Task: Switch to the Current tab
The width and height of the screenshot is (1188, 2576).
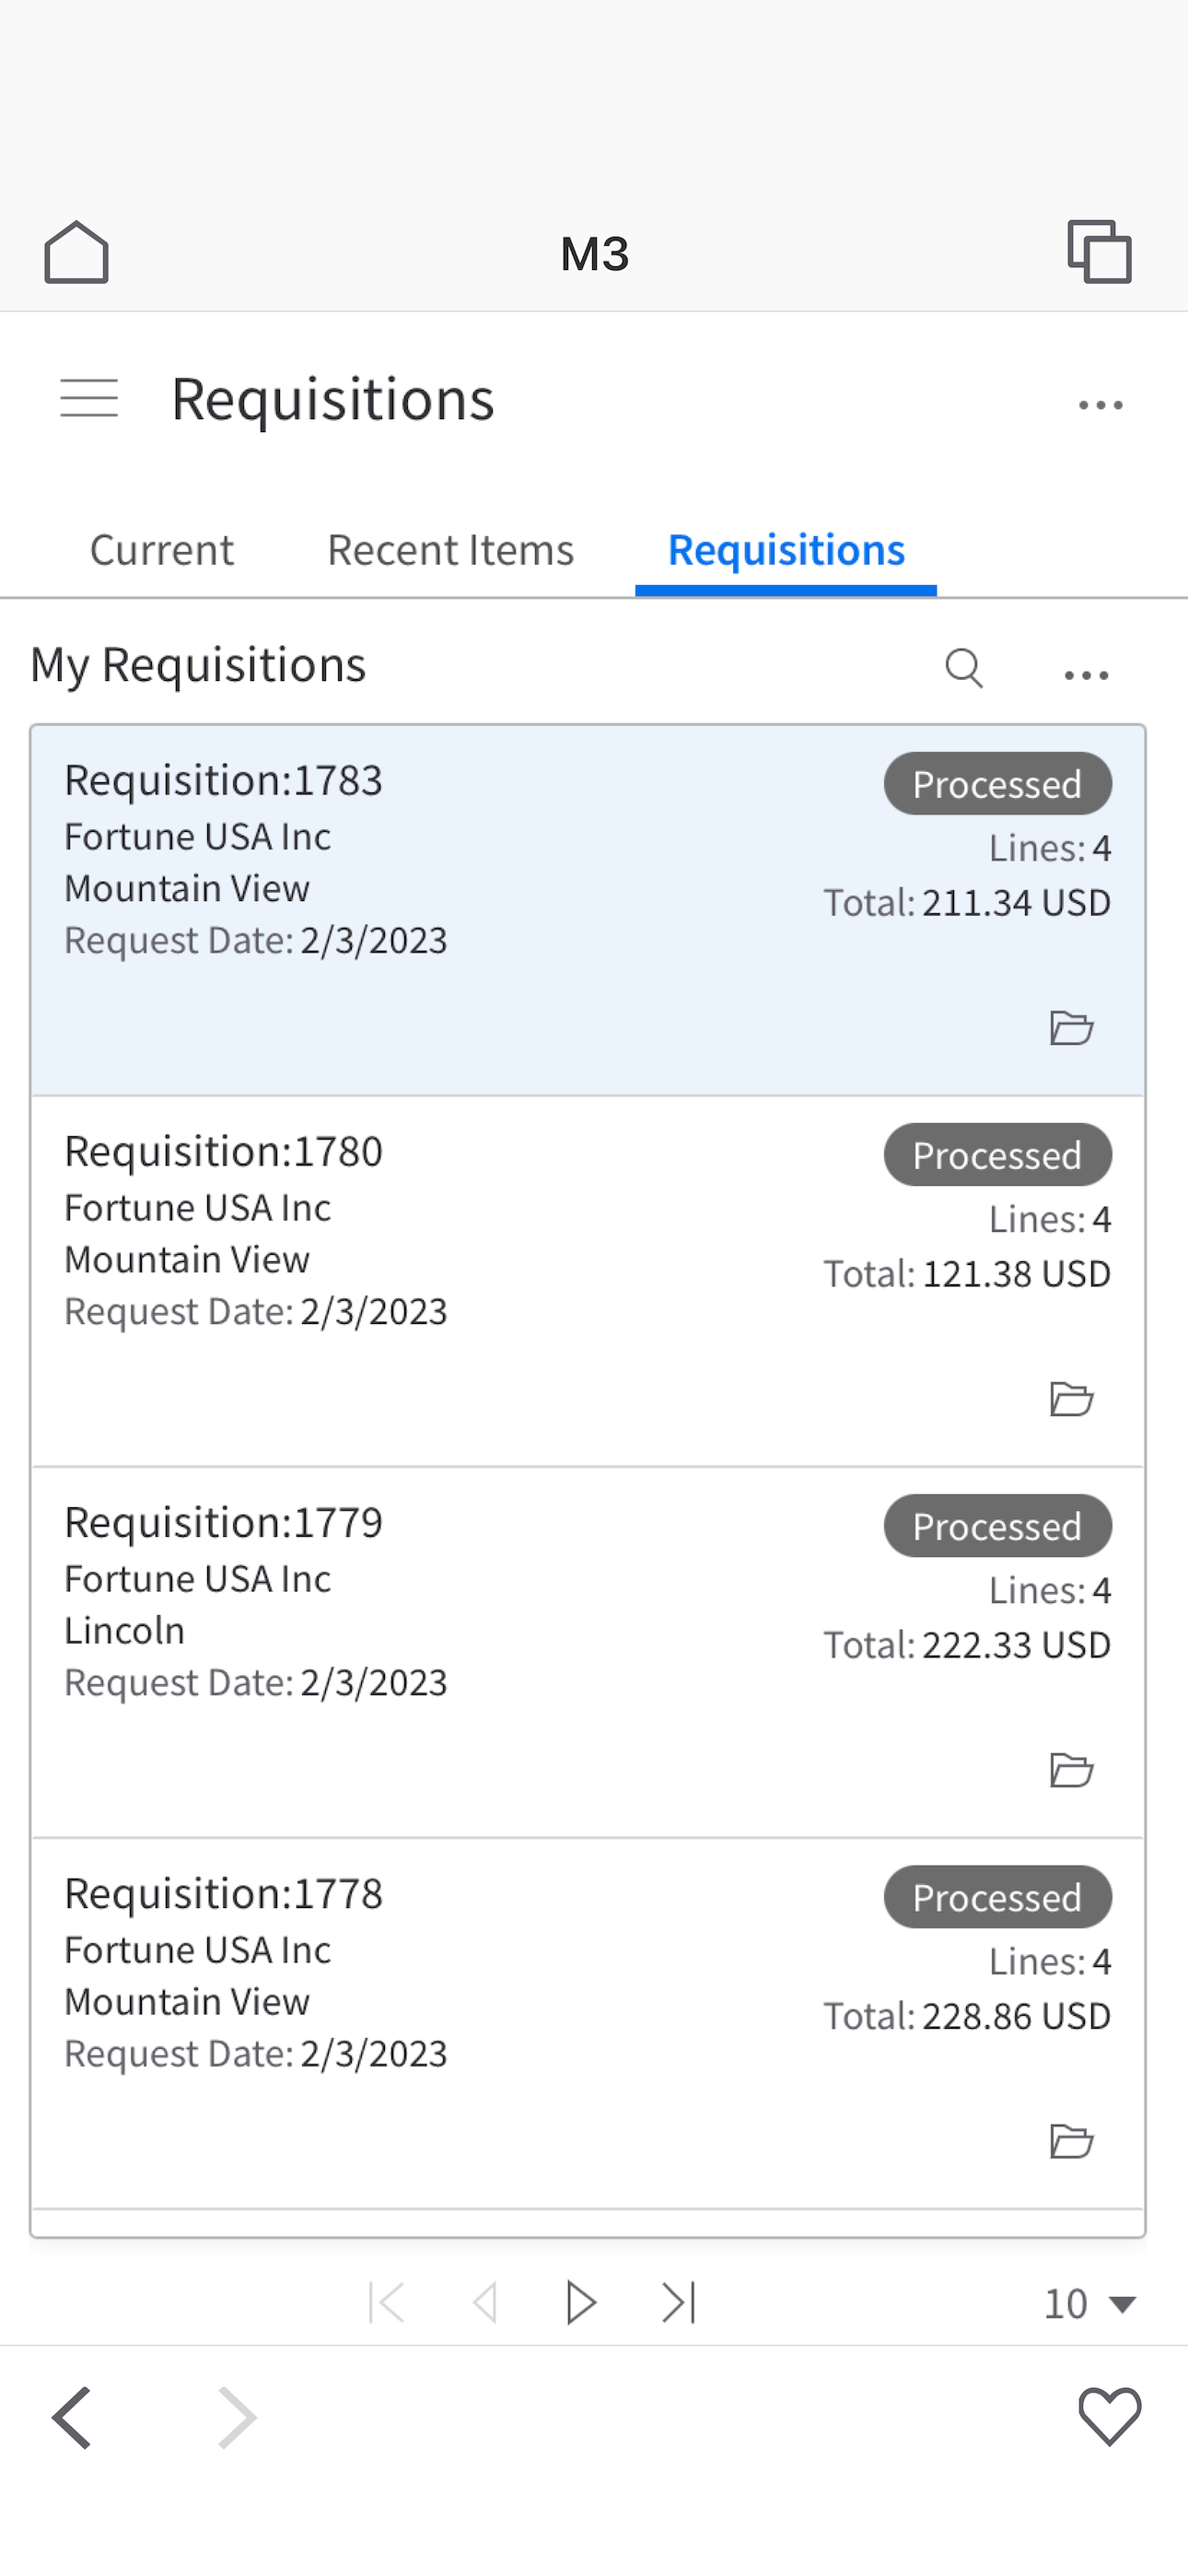Action: pos(161,550)
